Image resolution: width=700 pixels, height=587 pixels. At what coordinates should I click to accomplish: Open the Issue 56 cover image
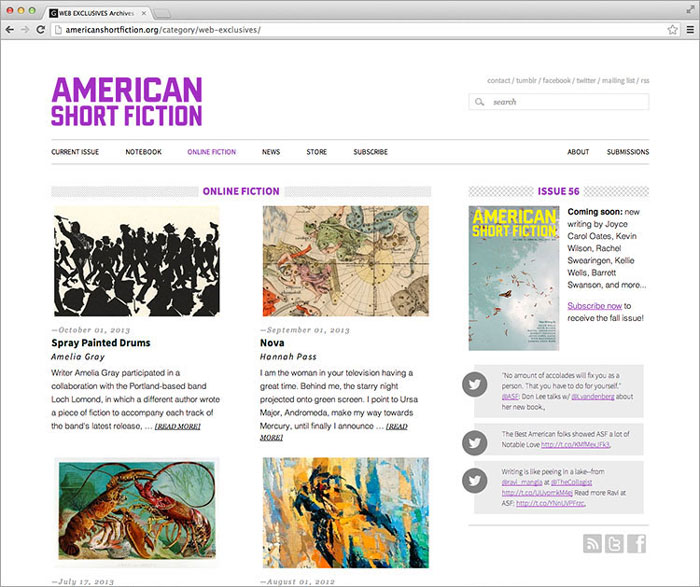pos(514,278)
